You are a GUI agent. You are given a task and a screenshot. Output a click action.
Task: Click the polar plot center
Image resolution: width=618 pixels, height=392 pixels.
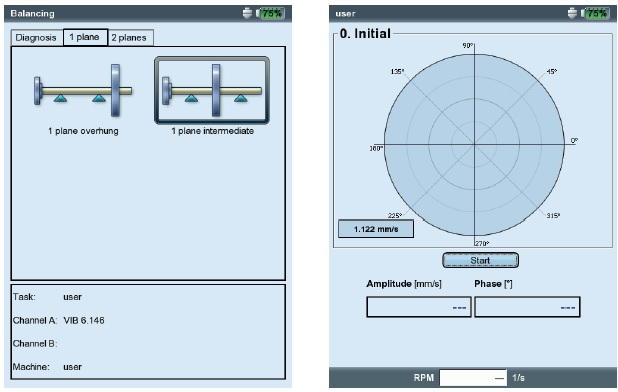[474, 144]
